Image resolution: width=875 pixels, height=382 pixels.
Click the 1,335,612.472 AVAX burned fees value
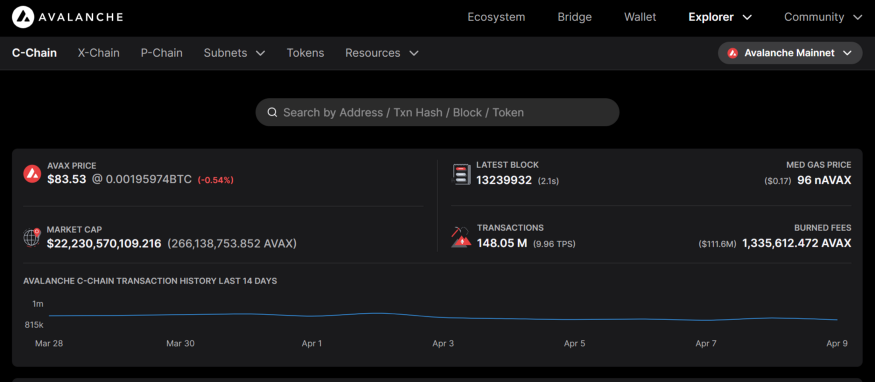click(x=797, y=244)
